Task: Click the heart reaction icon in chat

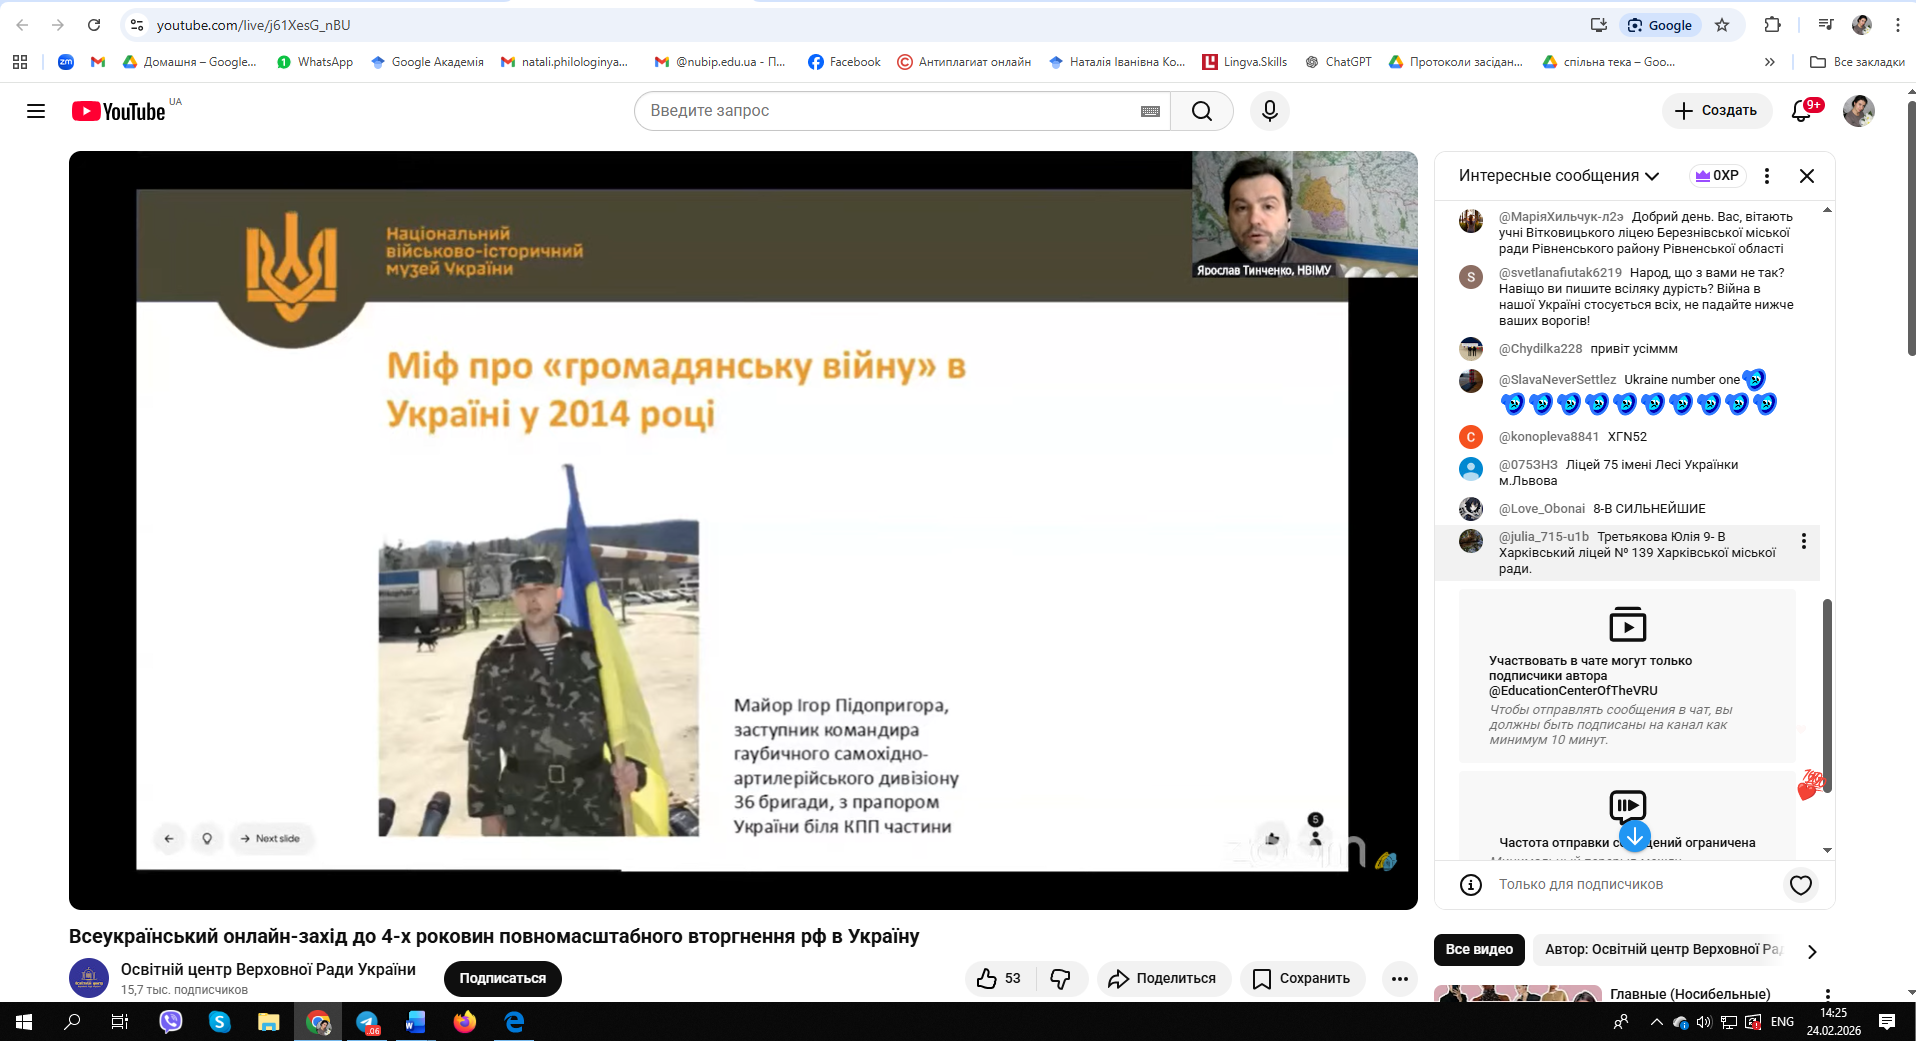Action: [1800, 885]
